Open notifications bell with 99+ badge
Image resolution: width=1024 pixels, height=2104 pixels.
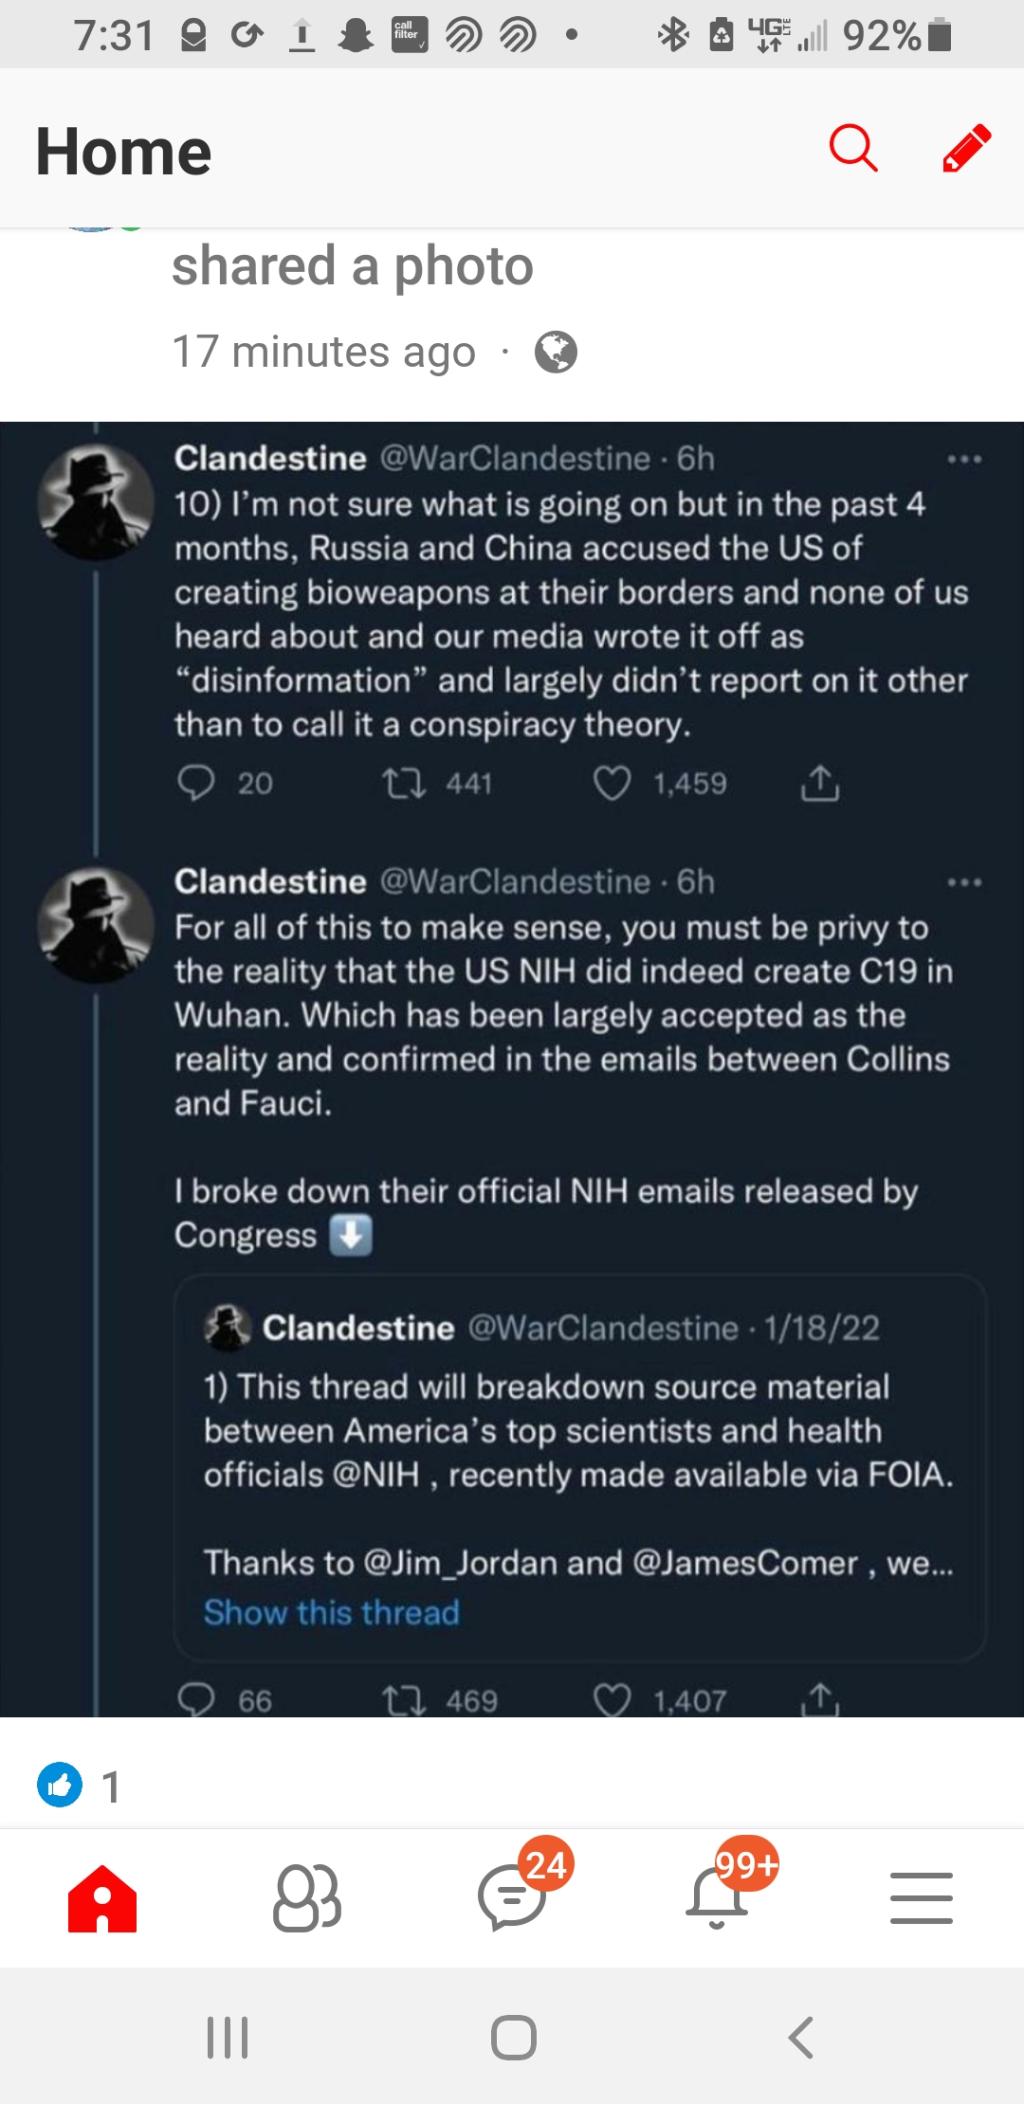coord(717,1896)
